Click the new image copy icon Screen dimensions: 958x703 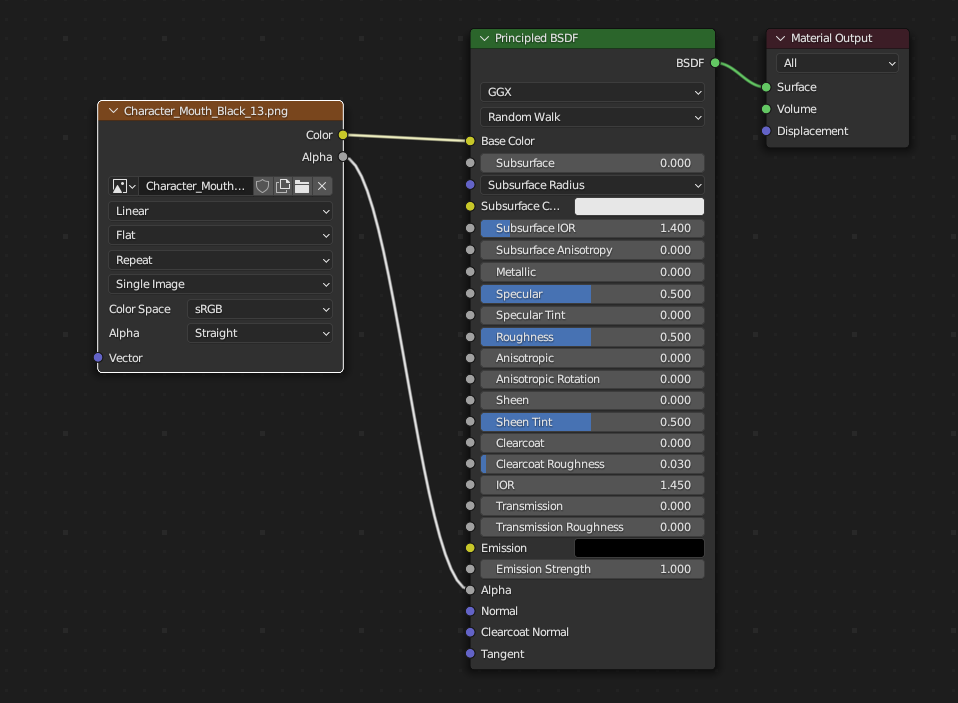[283, 186]
